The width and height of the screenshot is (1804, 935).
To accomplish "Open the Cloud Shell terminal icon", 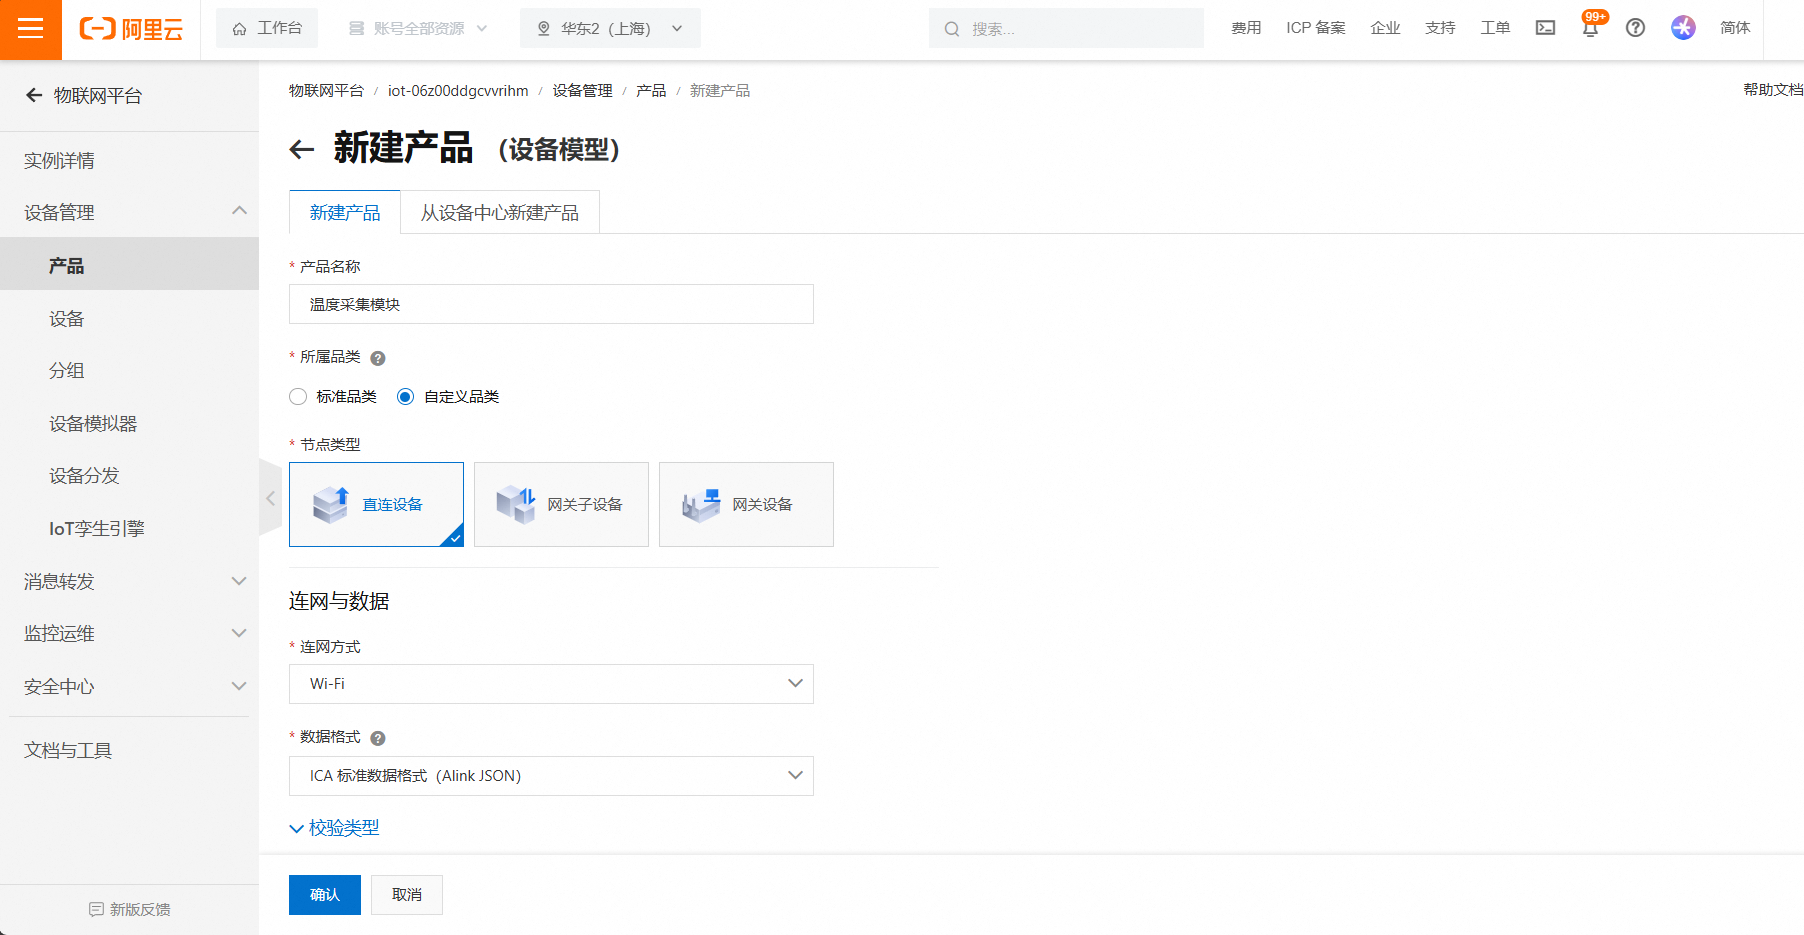I will coord(1545,28).
